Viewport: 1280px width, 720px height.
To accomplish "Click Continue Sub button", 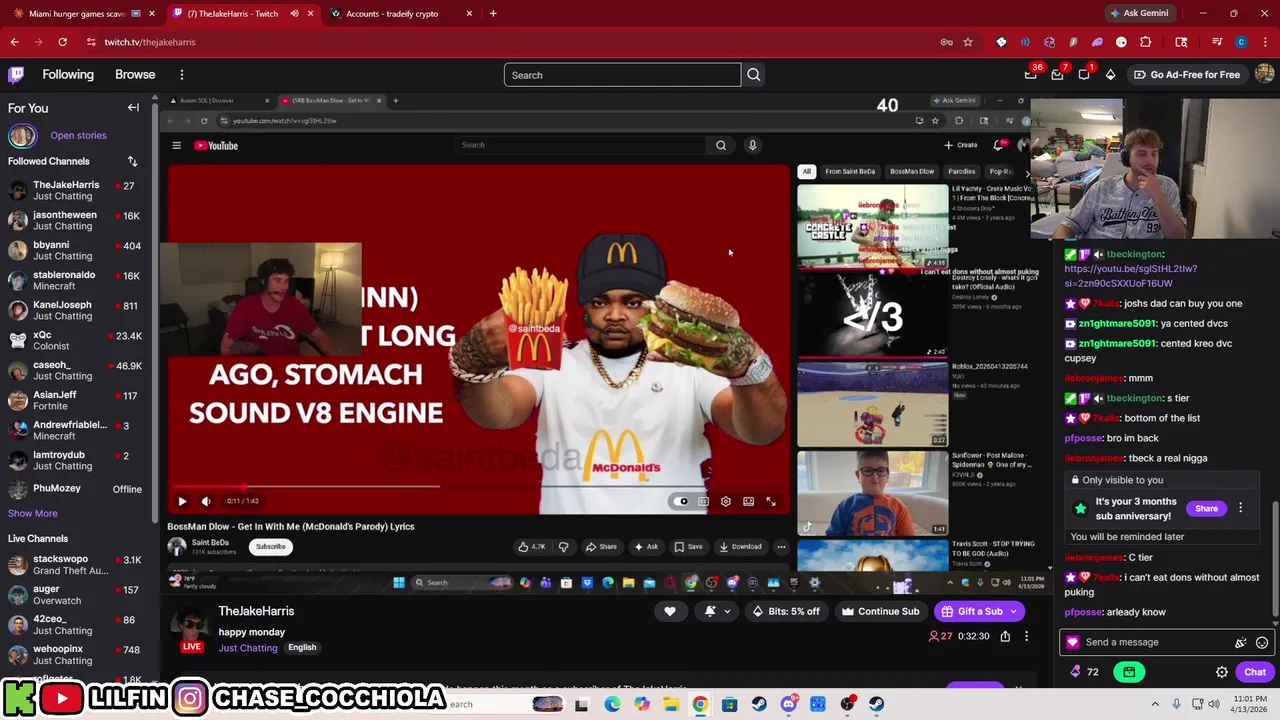I will [880, 611].
